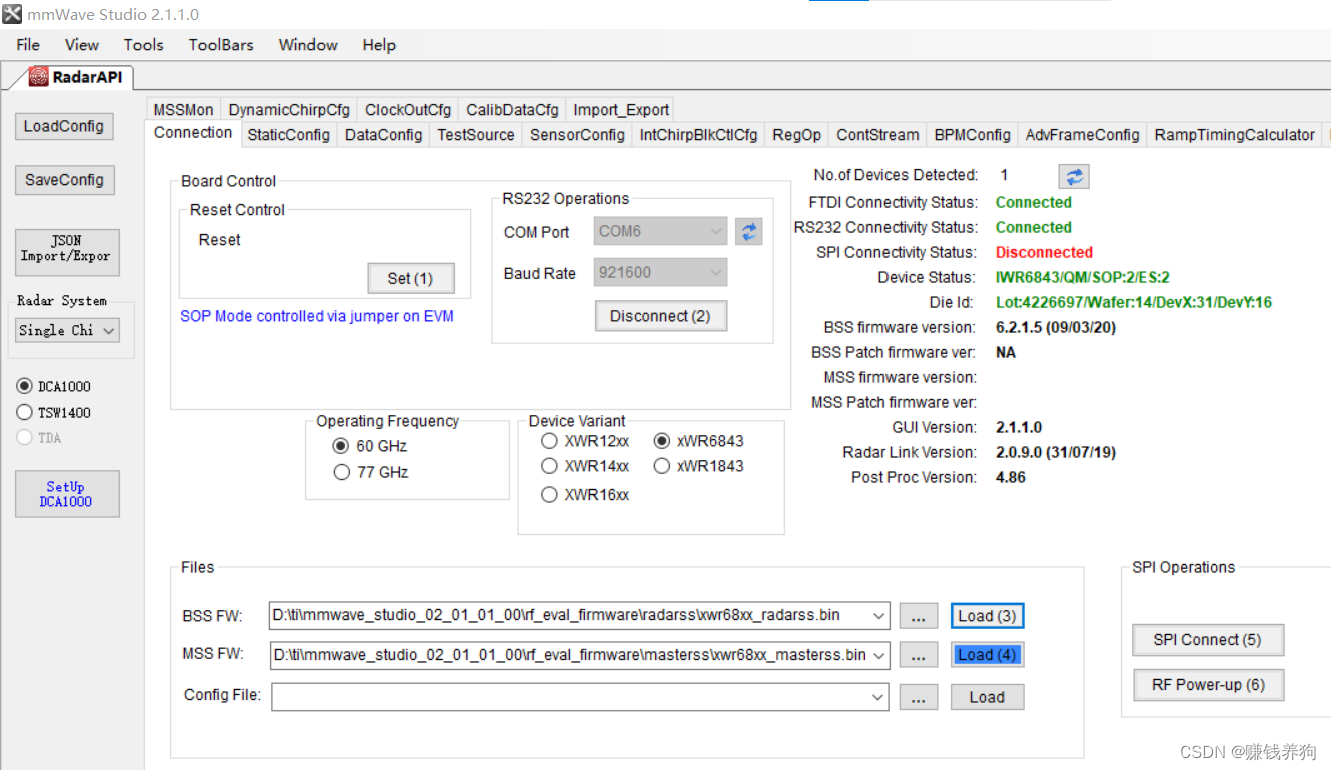Viewport: 1331px width, 770px height.
Task: Click the mmWave Studio title bar icon
Action: (x=11, y=14)
